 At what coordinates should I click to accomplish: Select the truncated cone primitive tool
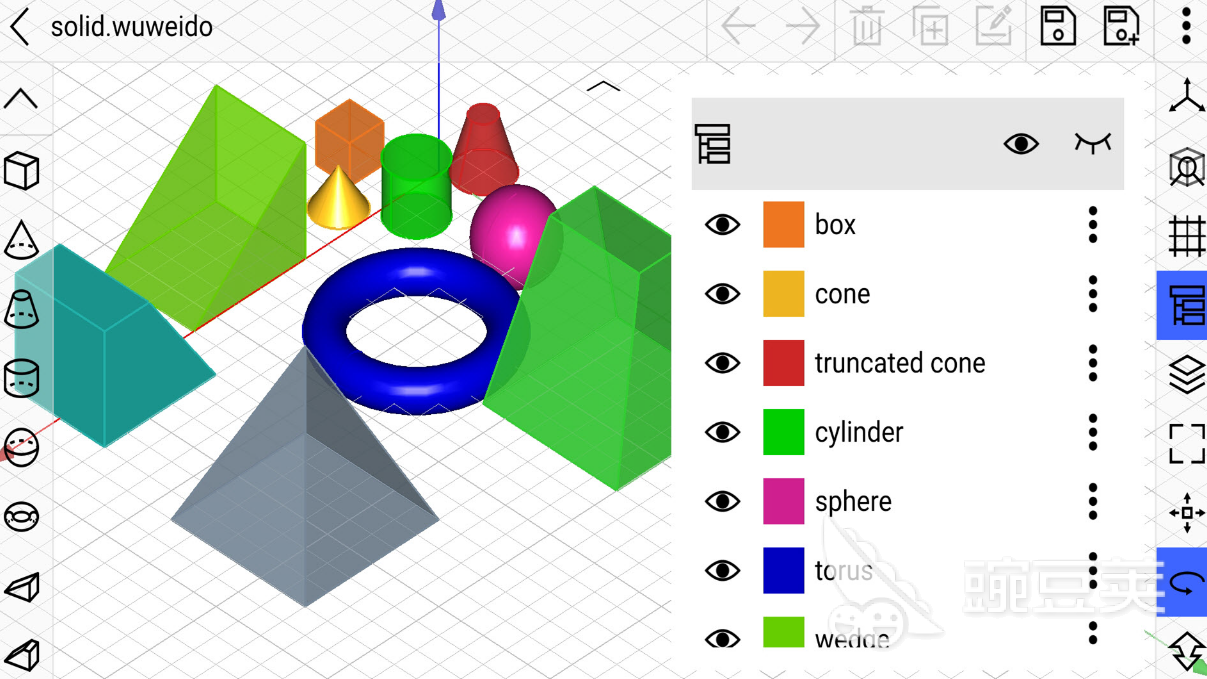pyautogui.click(x=22, y=309)
